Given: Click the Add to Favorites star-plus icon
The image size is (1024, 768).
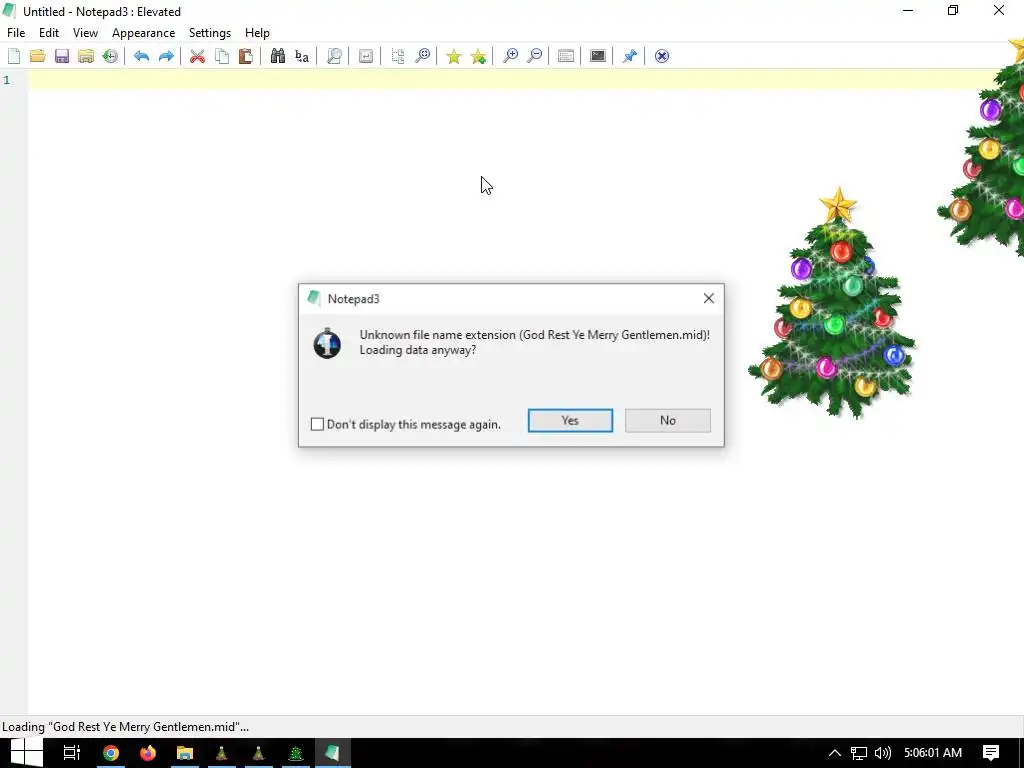Looking at the screenshot, I should (479, 56).
